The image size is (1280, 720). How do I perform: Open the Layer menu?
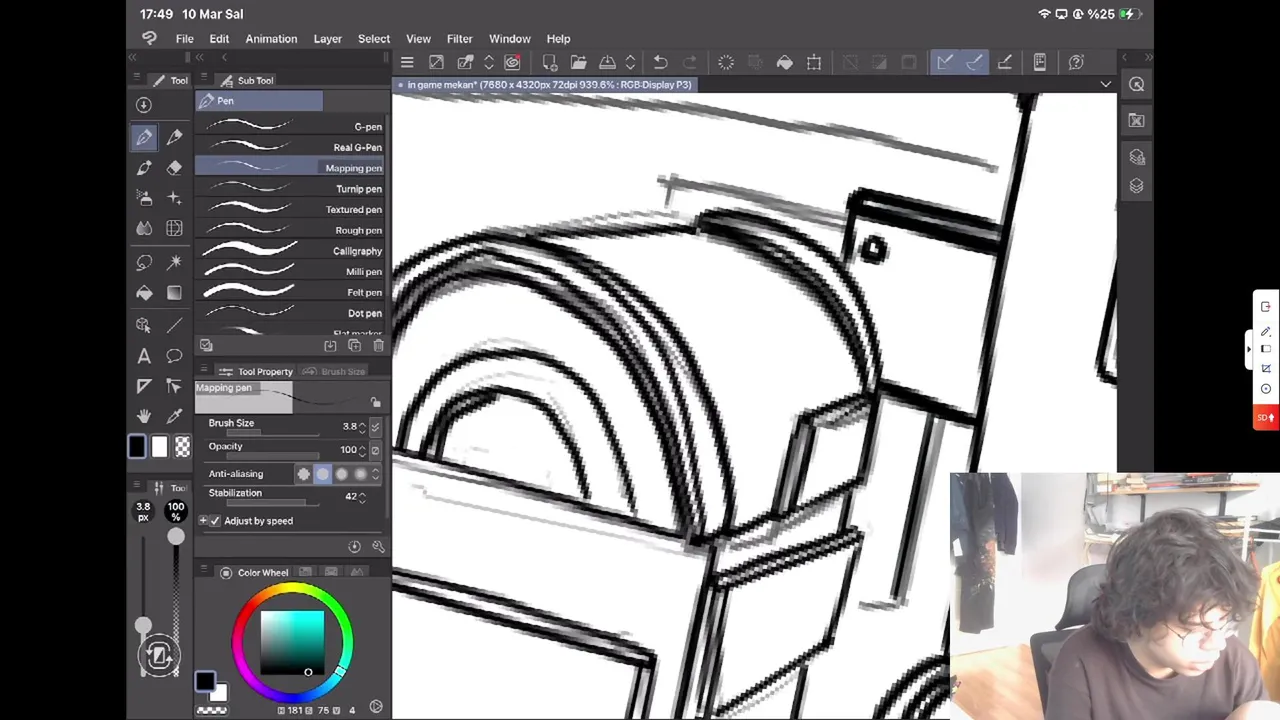tap(327, 39)
